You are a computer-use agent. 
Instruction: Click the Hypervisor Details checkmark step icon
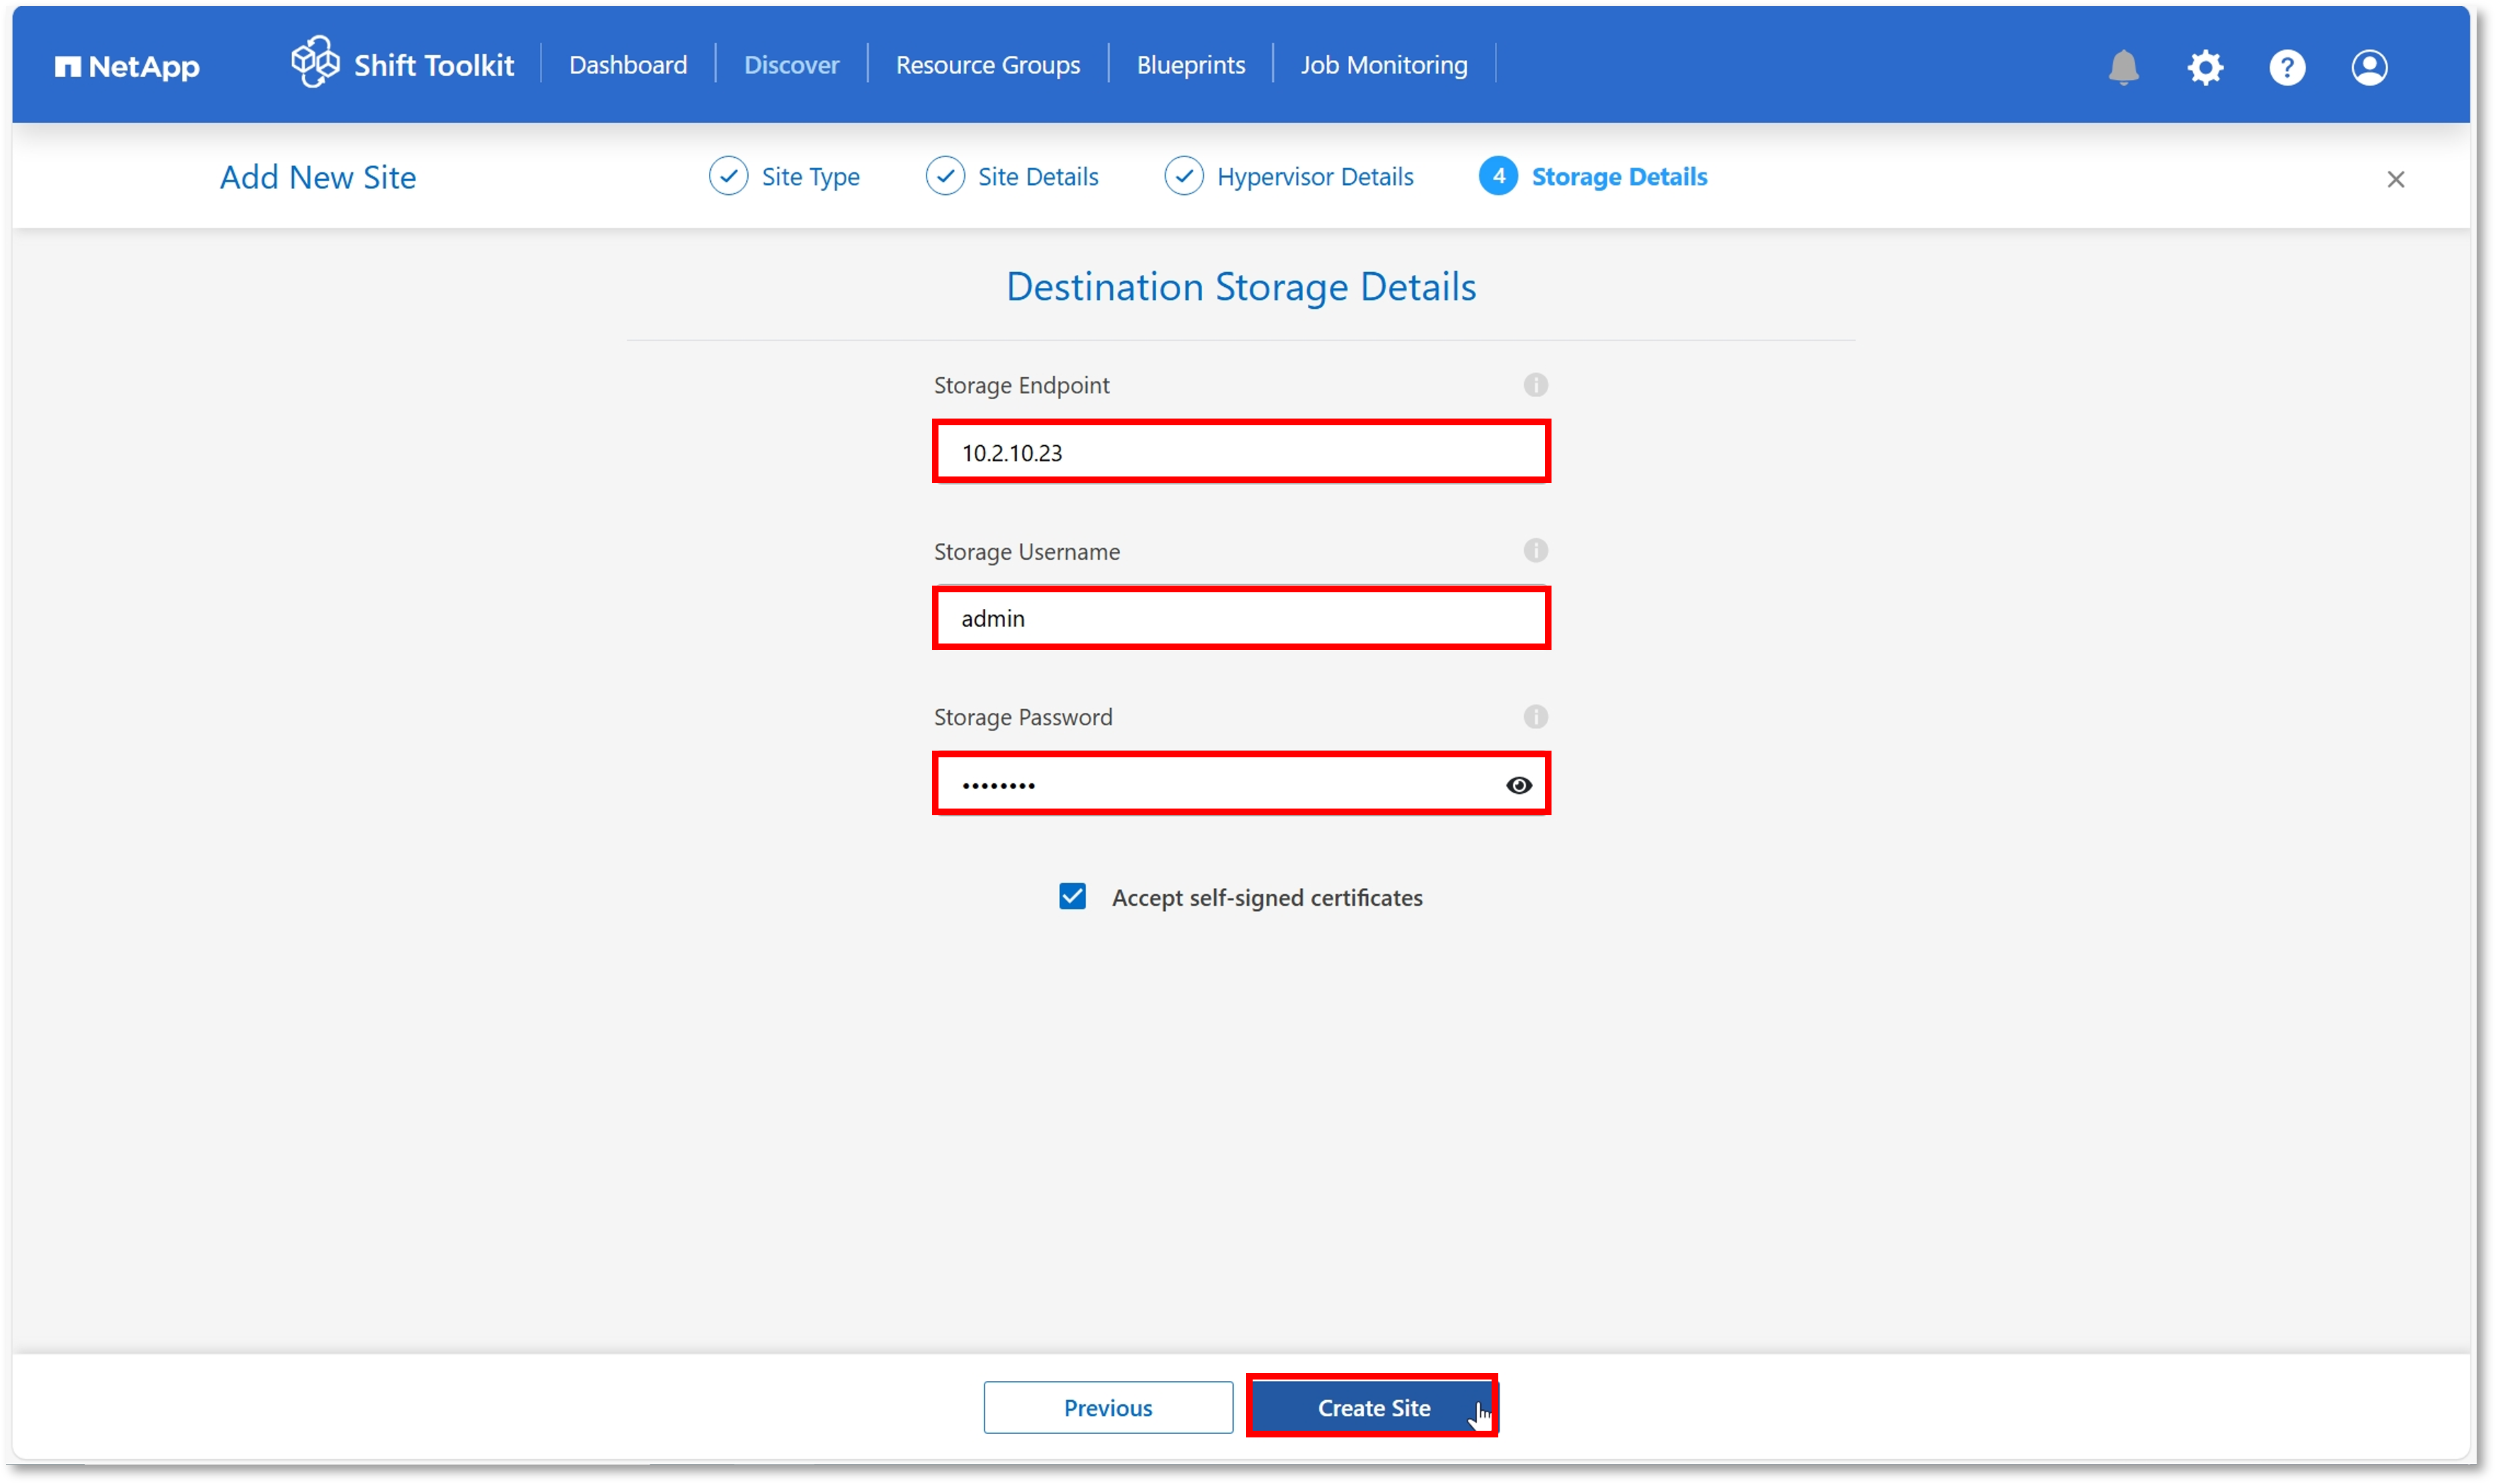click(x=1184, y=176)
